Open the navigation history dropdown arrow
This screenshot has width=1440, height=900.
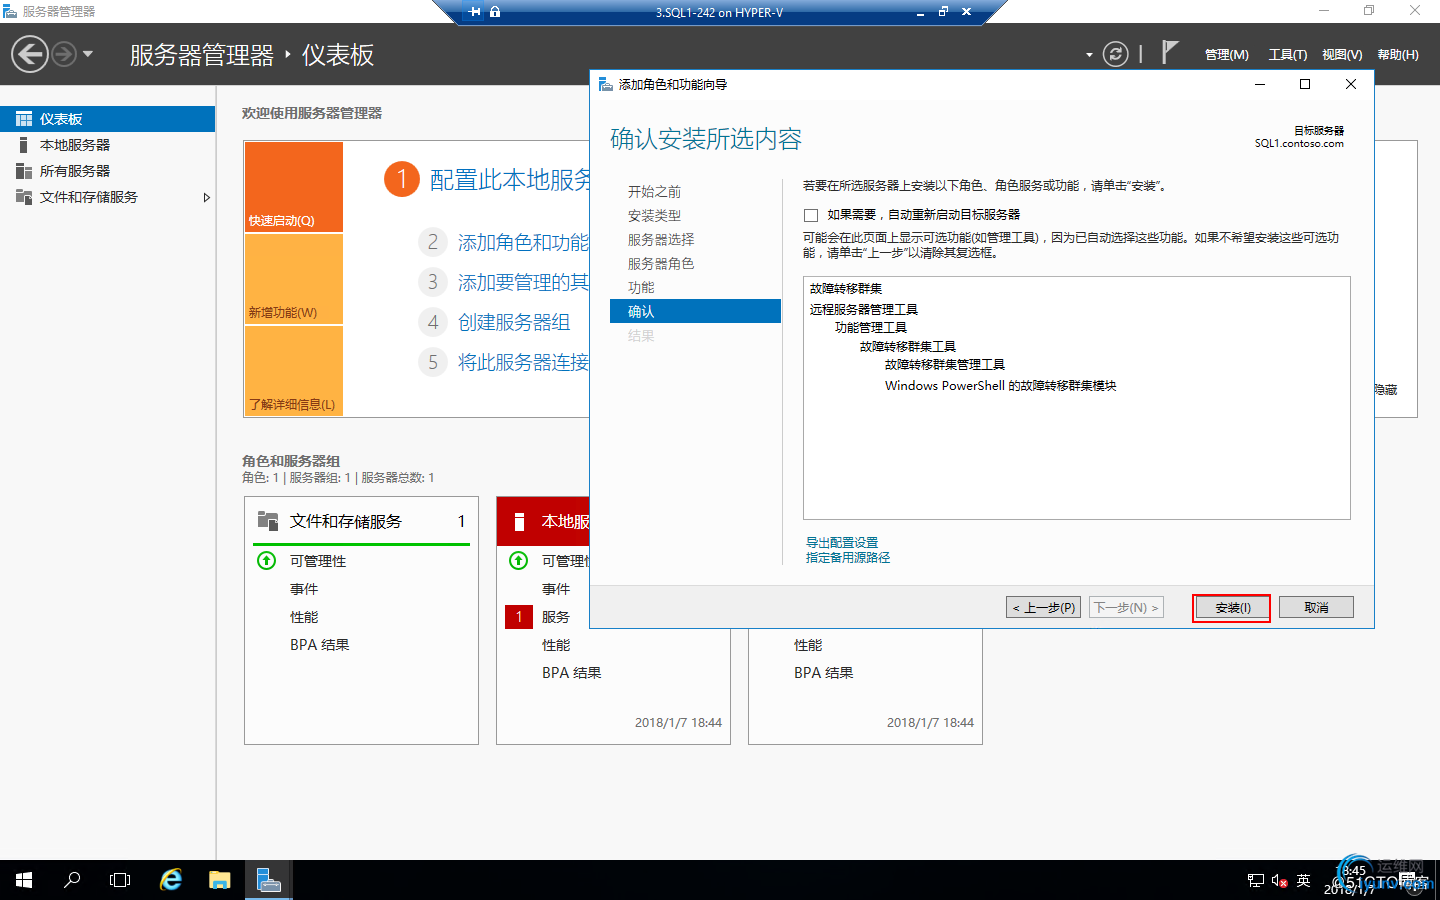[x=88, y=54]
